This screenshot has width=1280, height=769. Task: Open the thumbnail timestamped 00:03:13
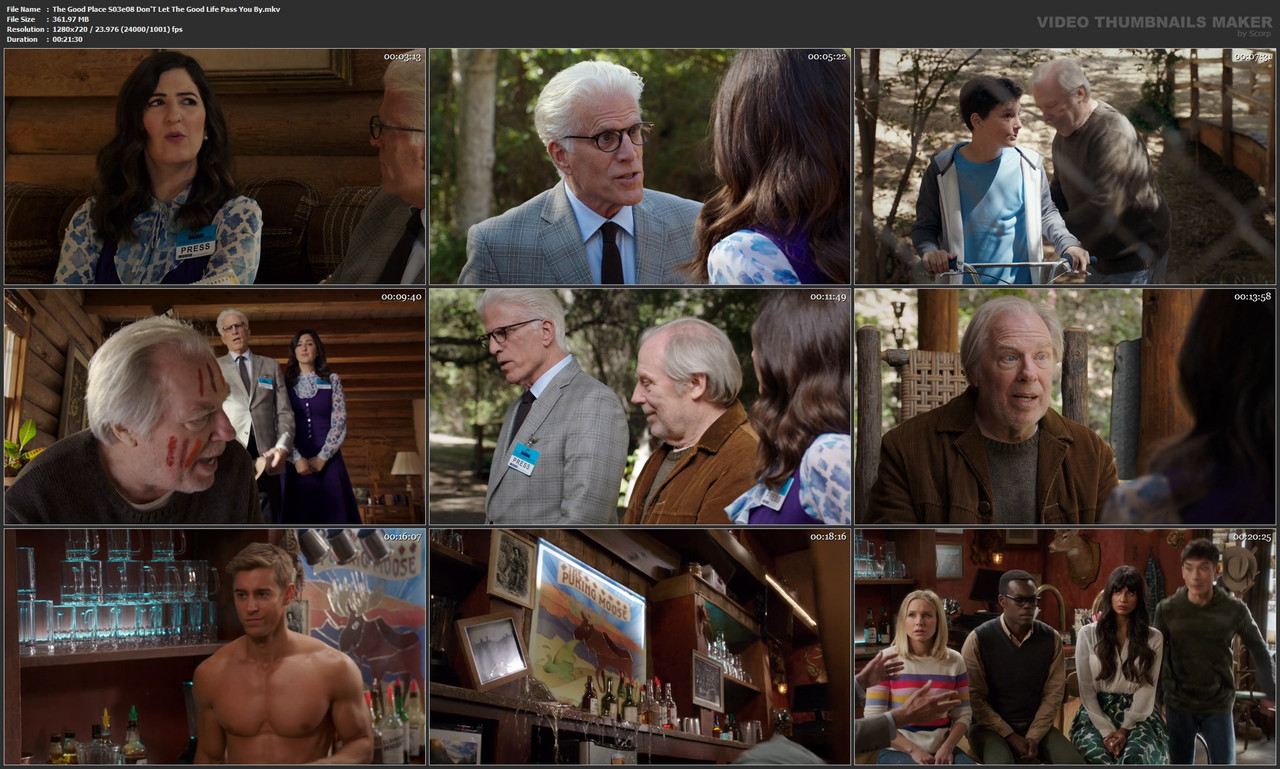pyautogui.click(x=215, y=164)
